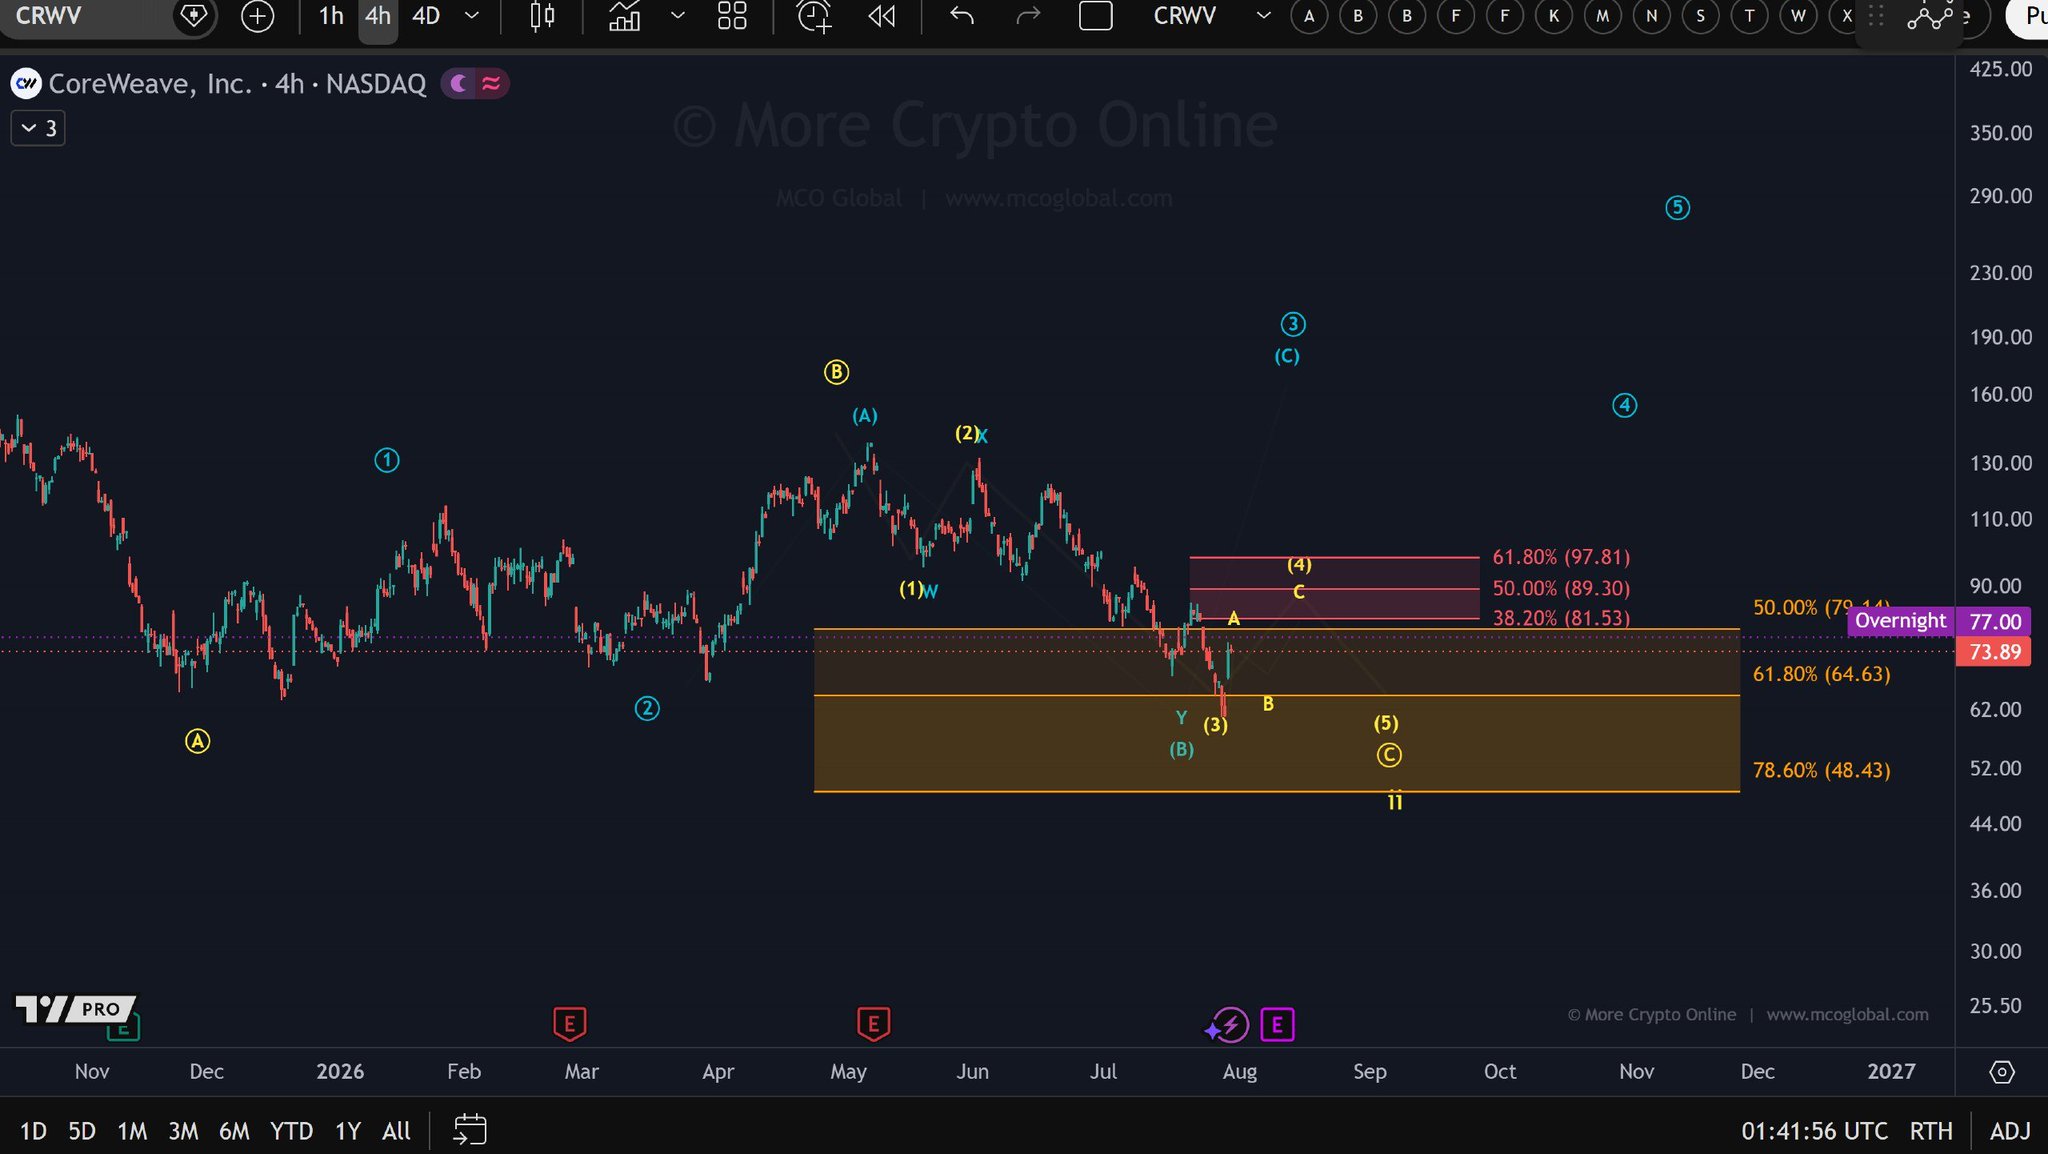Image resolution: width=2048 pixels, height=1154 pixels.
Task: Select the 61.80% (64.63) Fibonacci label
Action: 1821,674
